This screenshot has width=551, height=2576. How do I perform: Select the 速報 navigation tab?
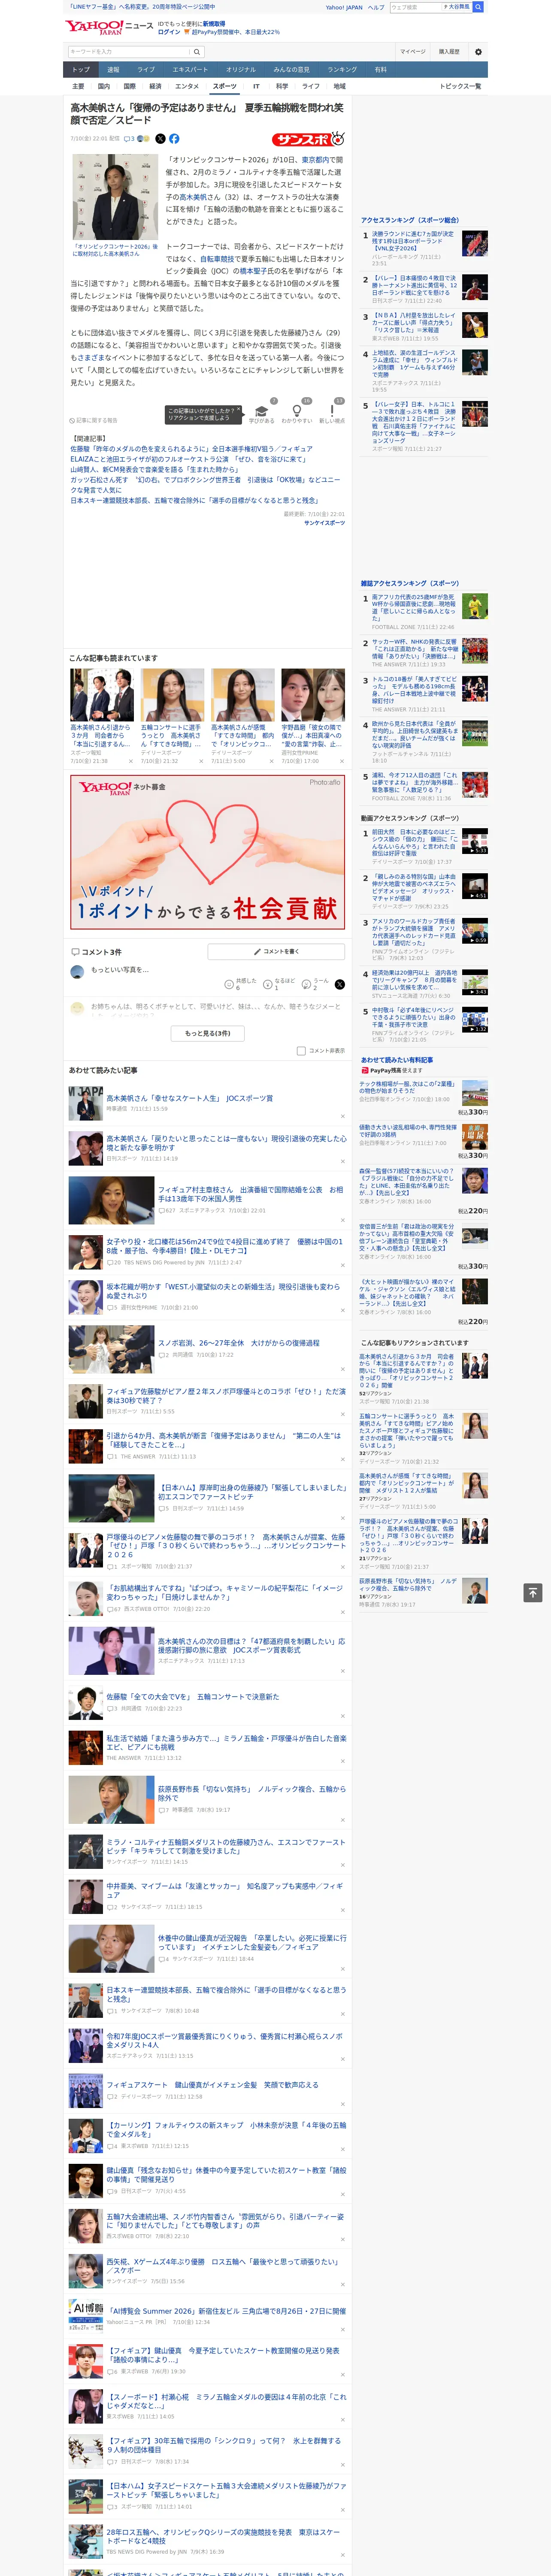coord(113,70)
